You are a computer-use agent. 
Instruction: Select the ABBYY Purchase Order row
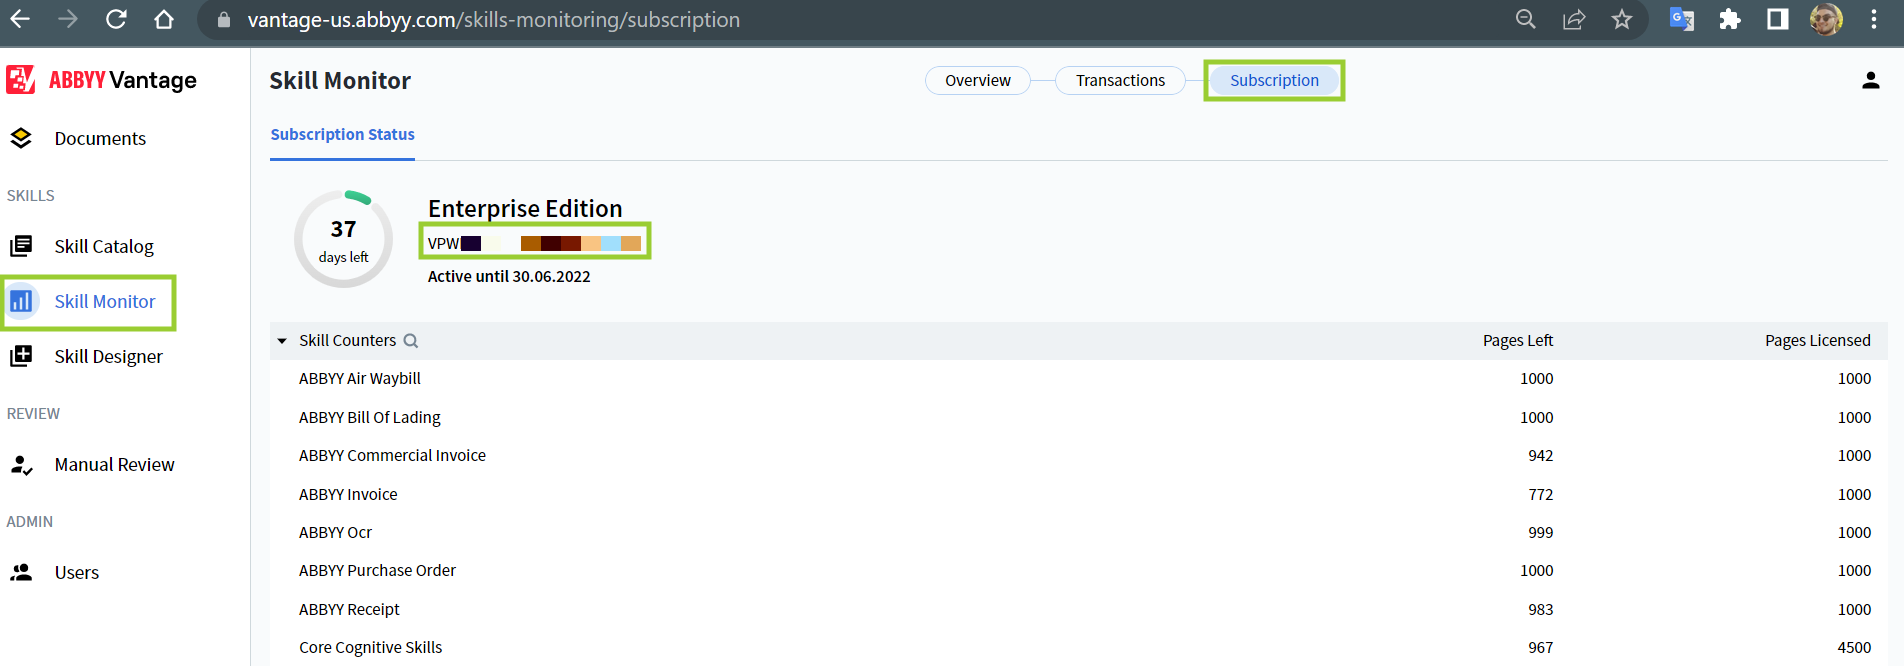click(1079, 570)
